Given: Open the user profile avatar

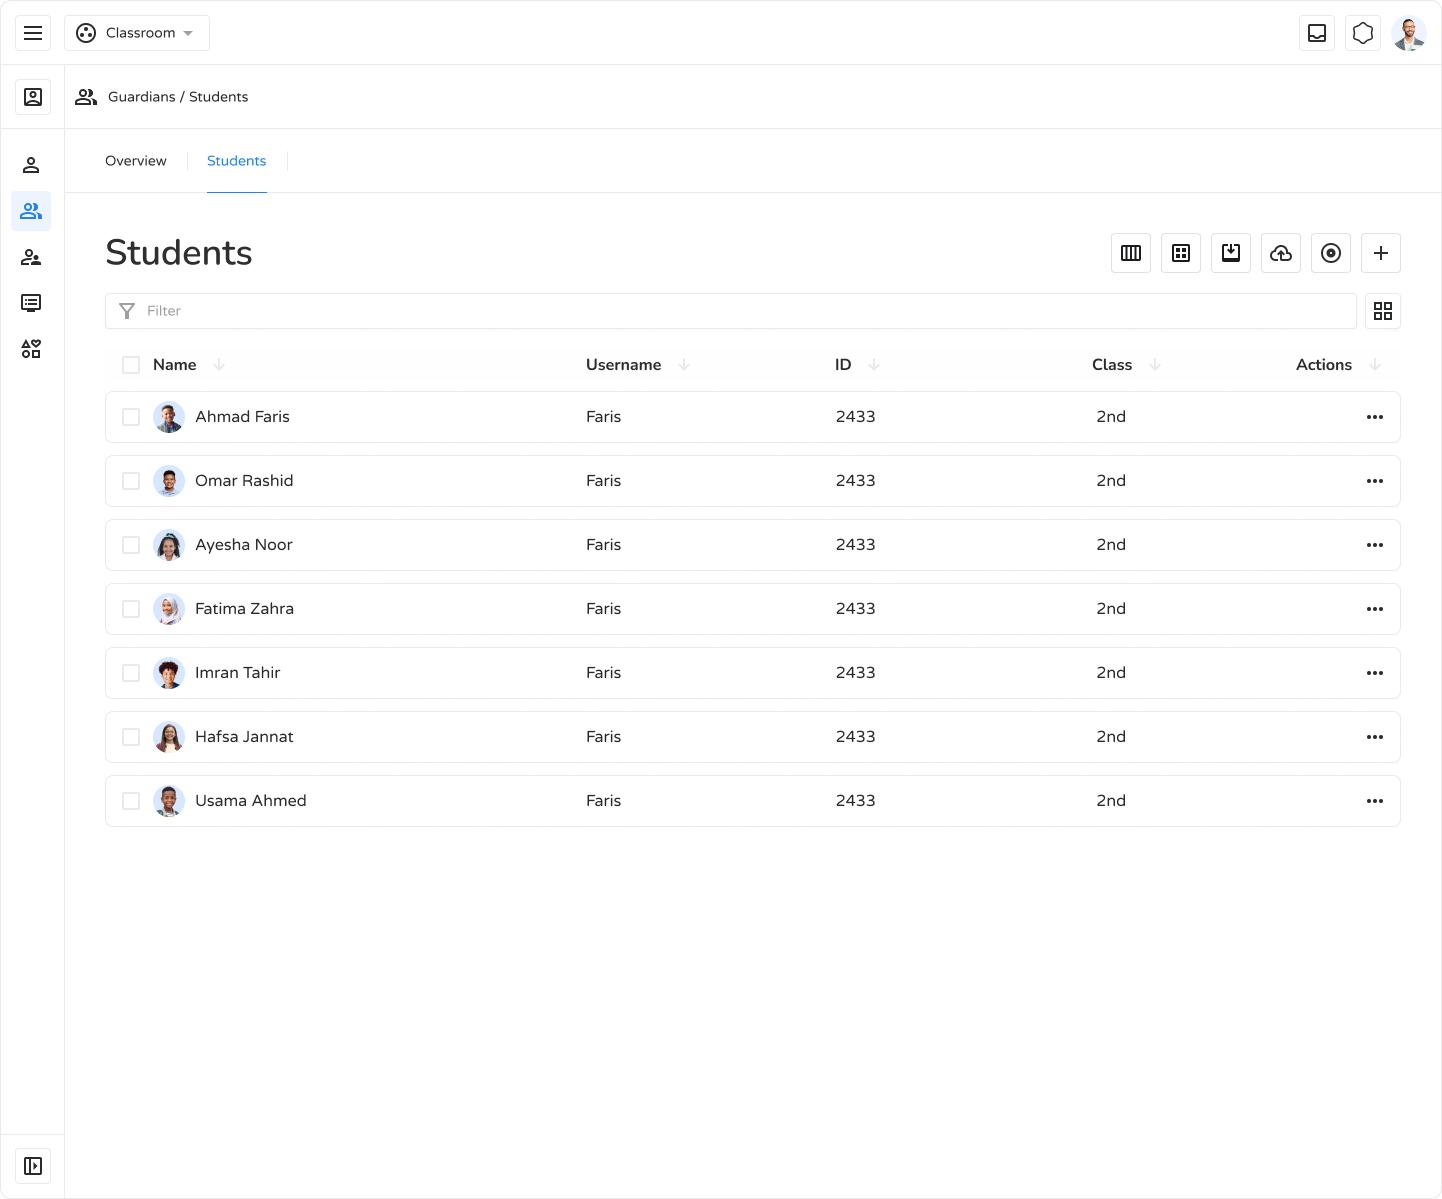Looking at the screenshot, I should 1409,33.
